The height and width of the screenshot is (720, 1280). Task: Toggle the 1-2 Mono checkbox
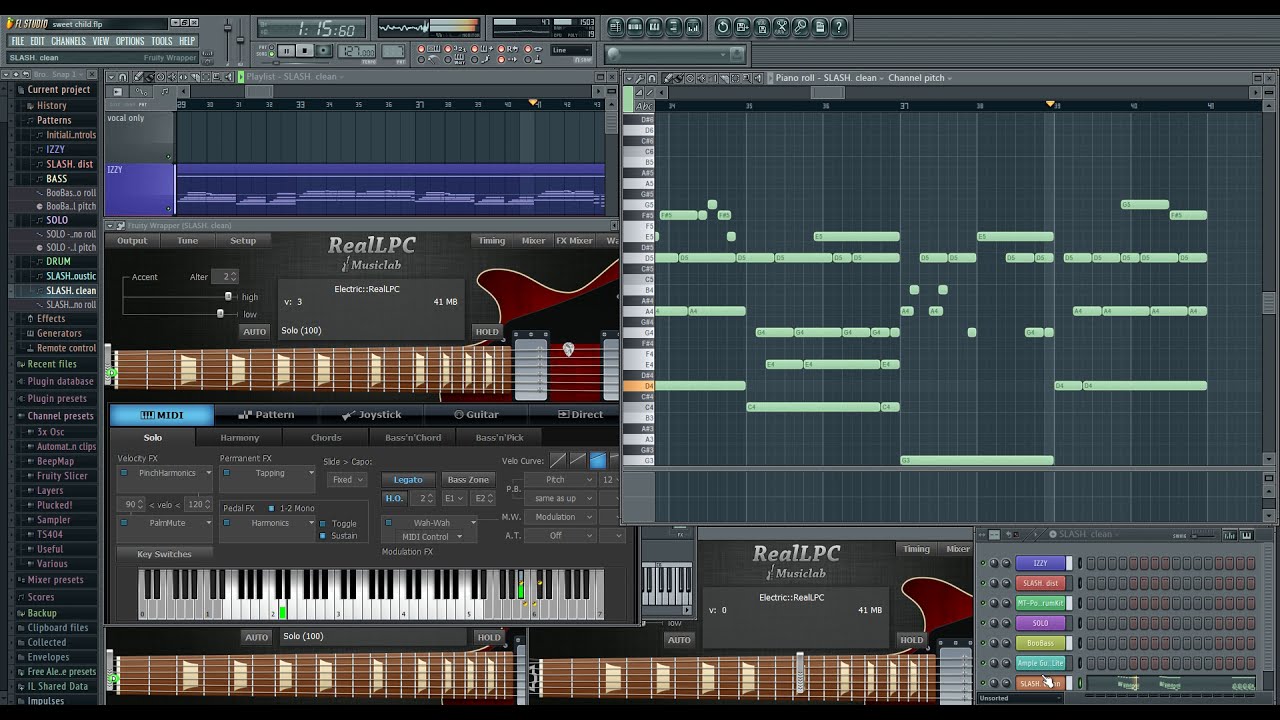(x=271, y=508)
